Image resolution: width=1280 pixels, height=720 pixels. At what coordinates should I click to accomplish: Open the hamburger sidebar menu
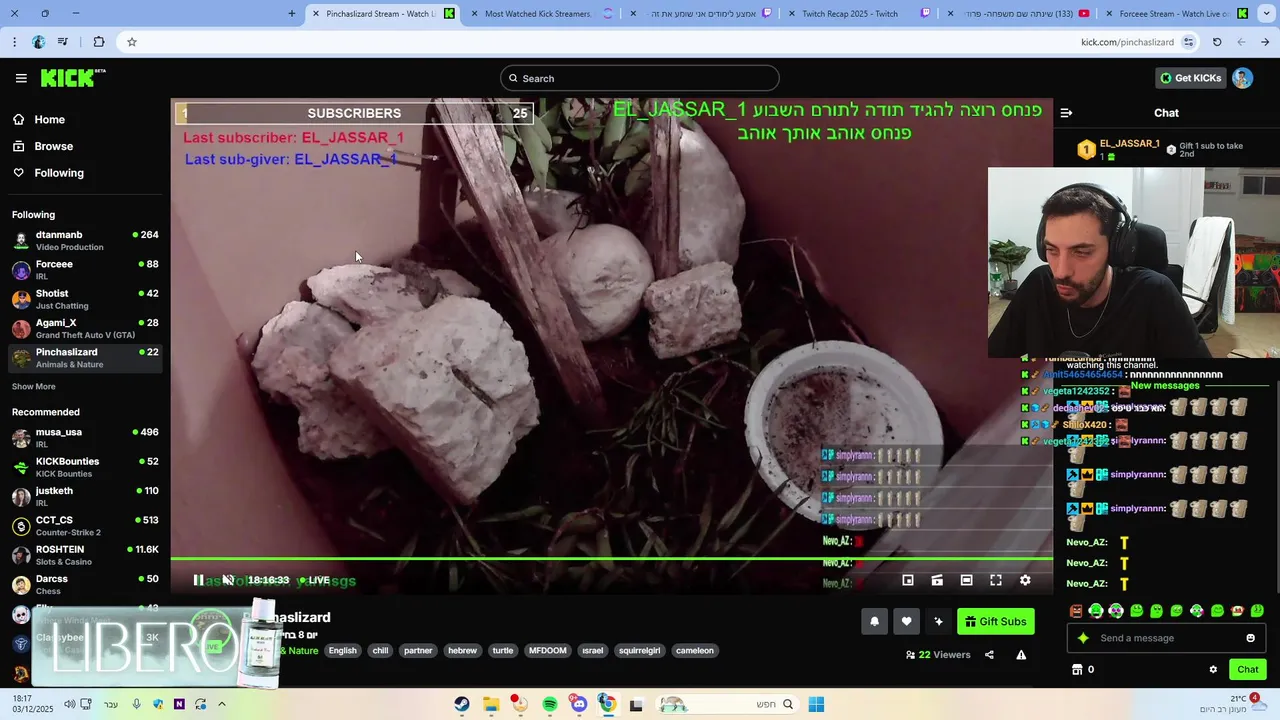(x=21, y=78)
